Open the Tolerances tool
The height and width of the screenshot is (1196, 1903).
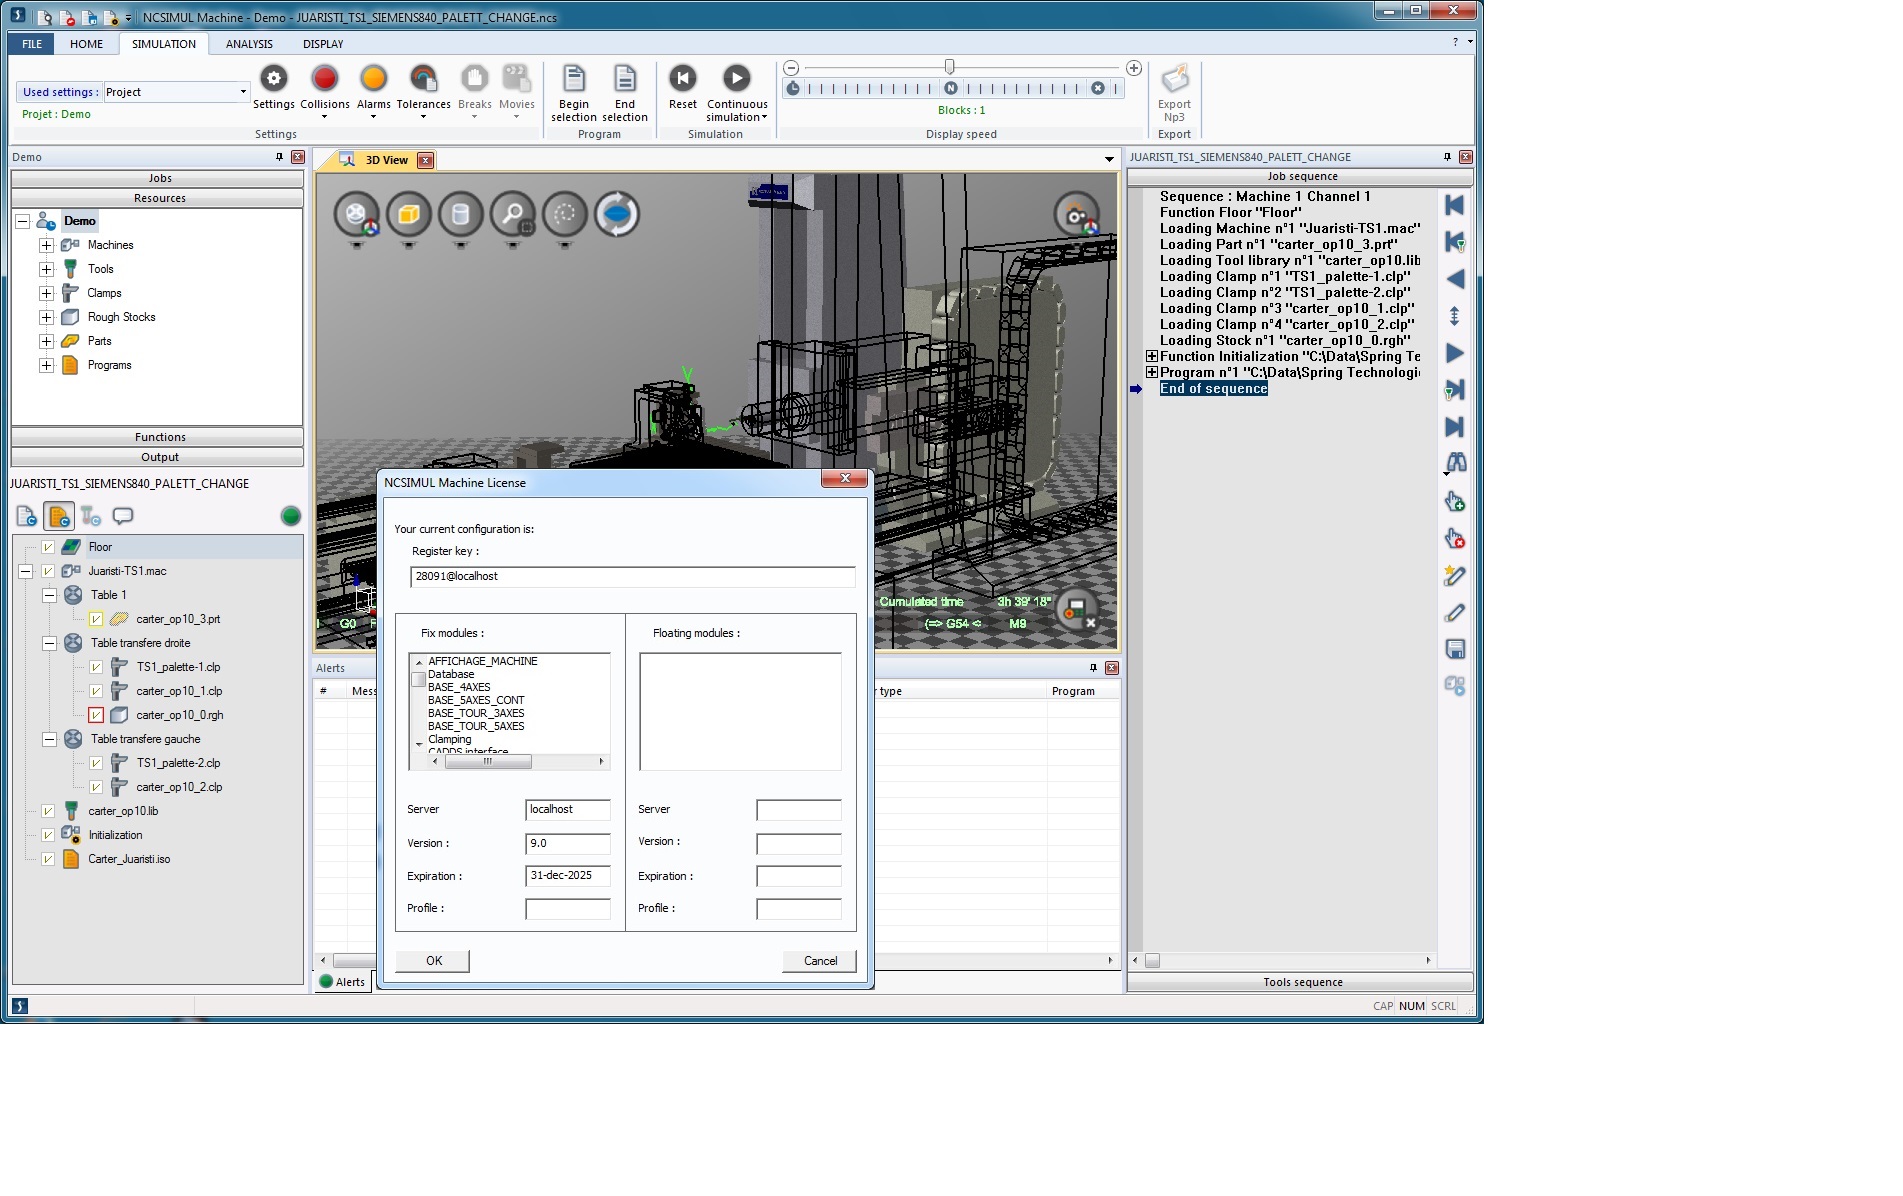423,79
